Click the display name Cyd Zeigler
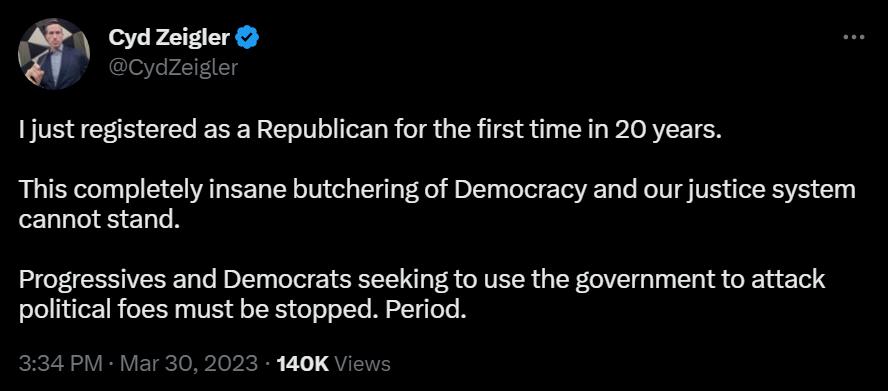 pyautogui.click(x=170, y=38)
